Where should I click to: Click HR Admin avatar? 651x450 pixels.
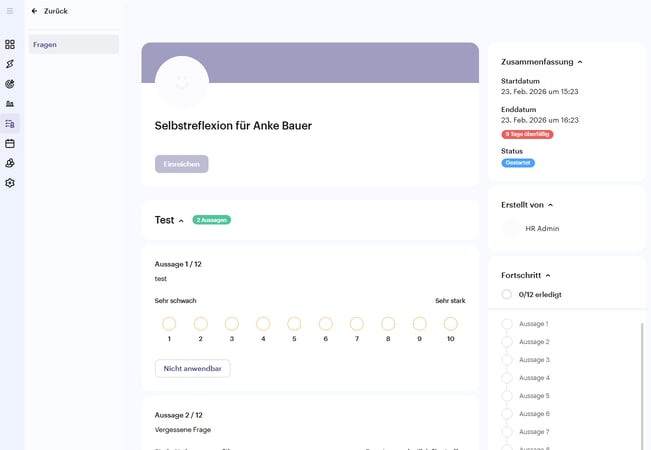click(511, 229)
